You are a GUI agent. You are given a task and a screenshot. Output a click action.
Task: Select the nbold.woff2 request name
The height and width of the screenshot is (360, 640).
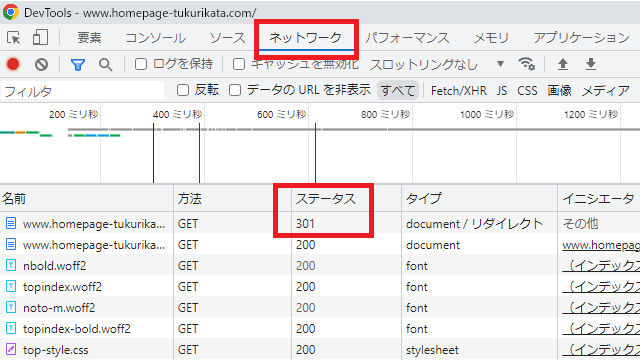[55, 266]
